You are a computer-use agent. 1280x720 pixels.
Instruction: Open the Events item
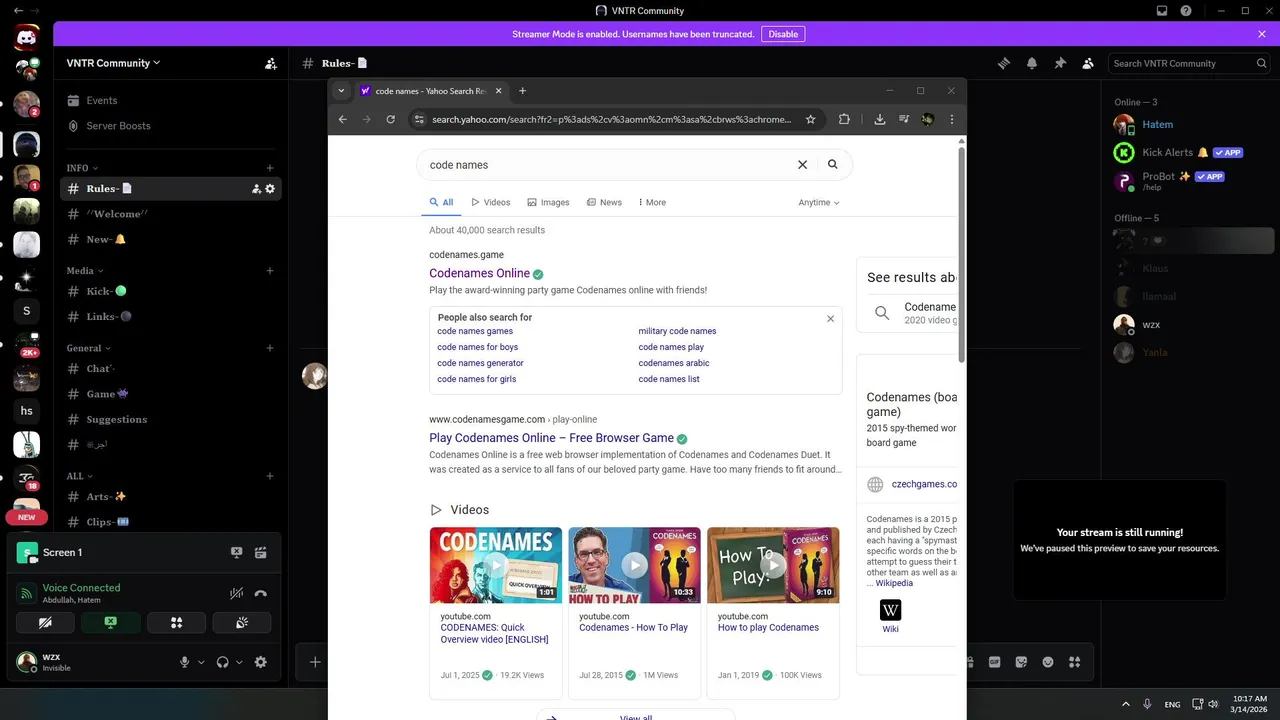pyautogui.click(x=171, y=101)
